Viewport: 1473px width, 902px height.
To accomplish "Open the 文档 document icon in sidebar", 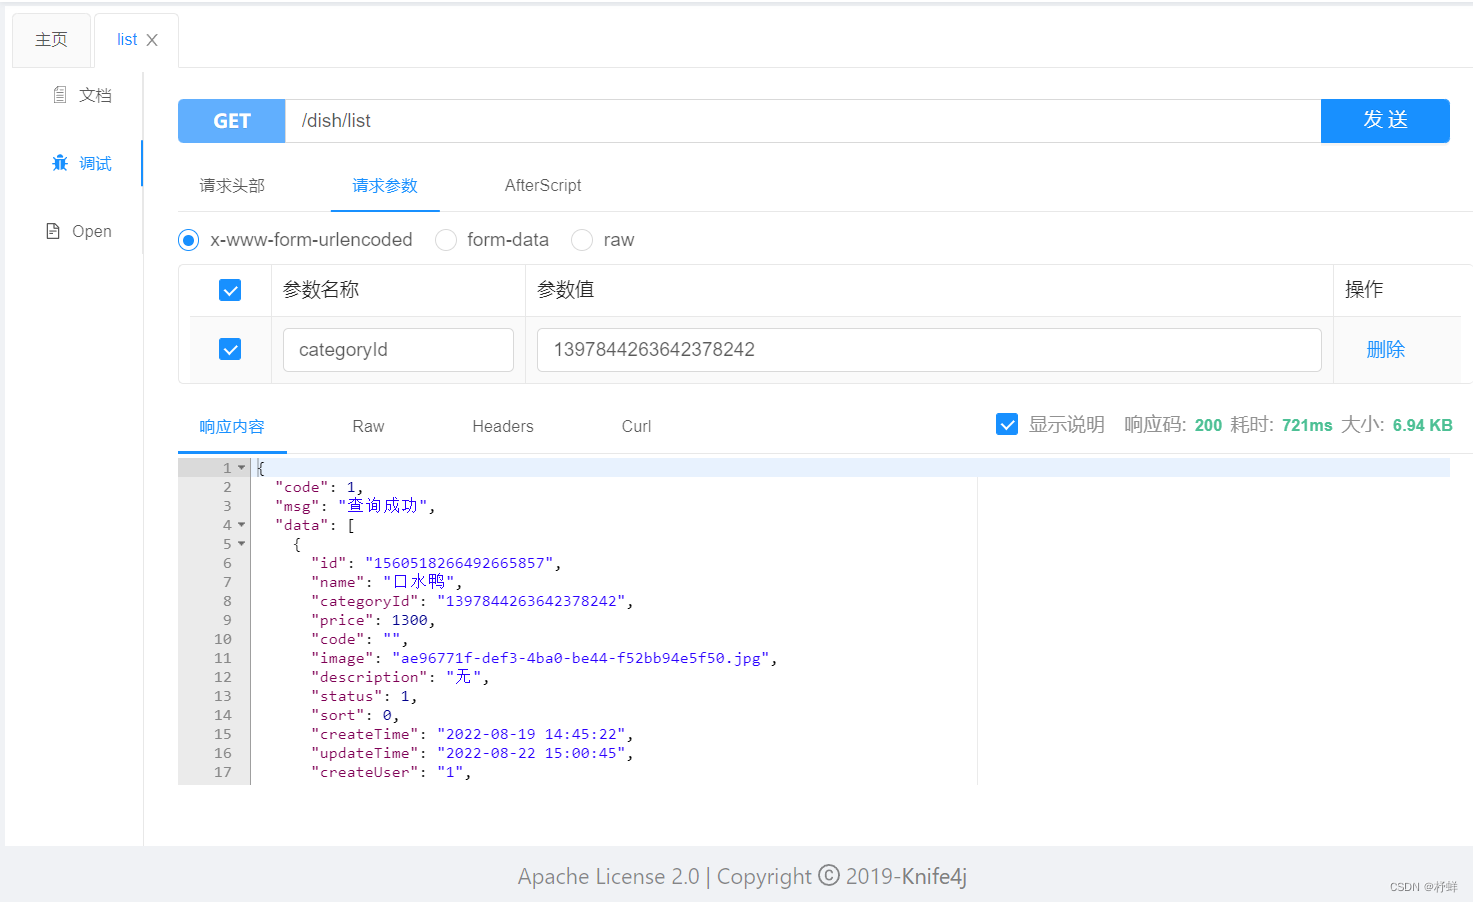I will 60,95.
